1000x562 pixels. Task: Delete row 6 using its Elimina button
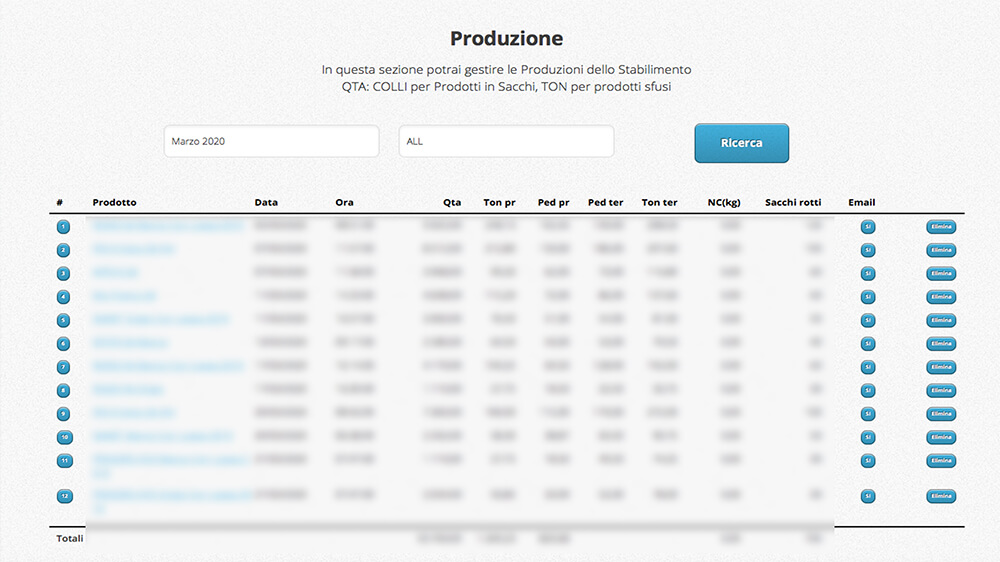[x=940, y=343]
